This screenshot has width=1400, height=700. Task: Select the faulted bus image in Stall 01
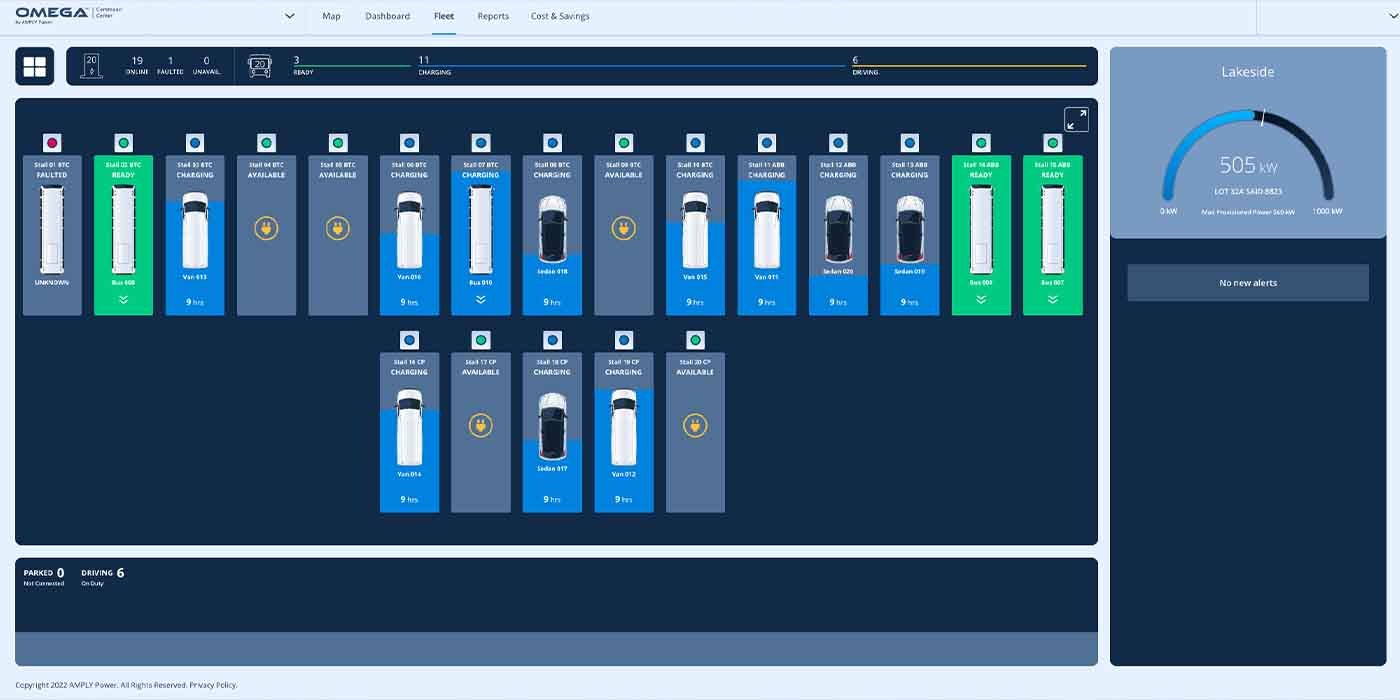click(x=52, y=230)
